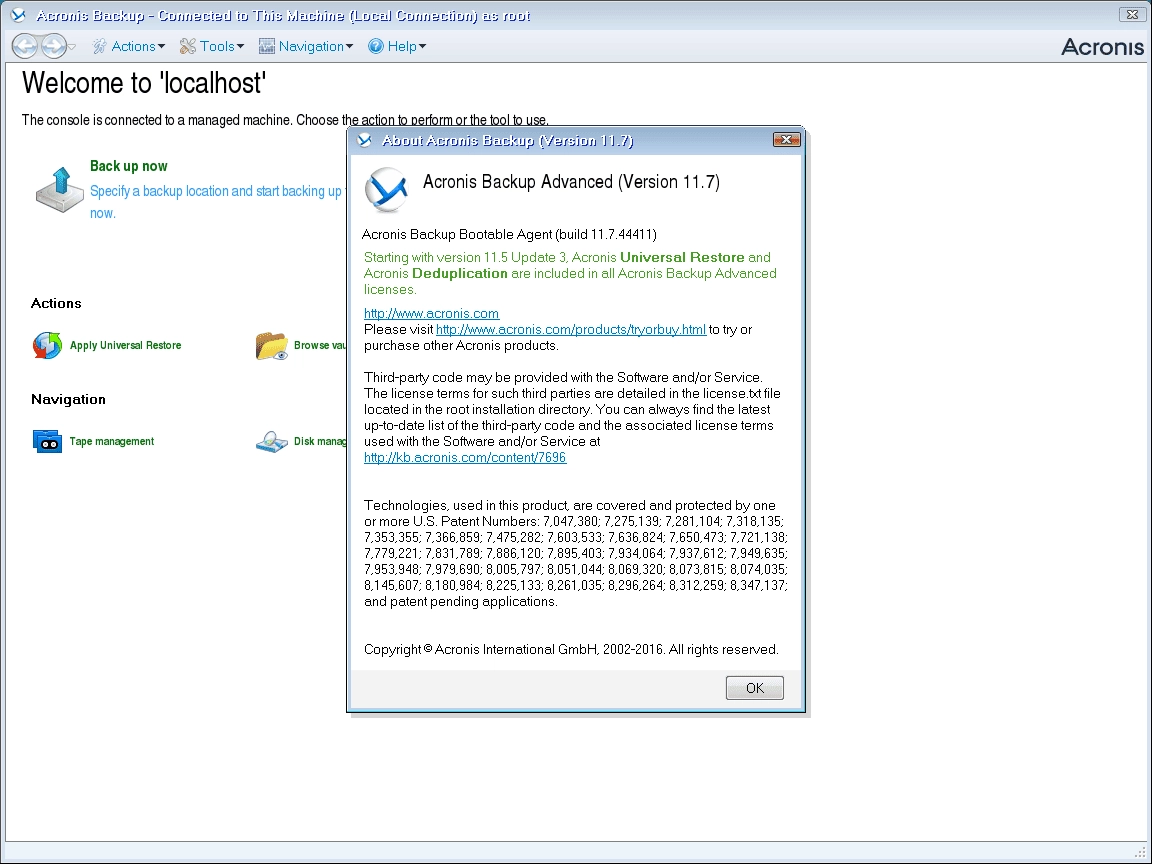Click the Copyright Acronis International GmbH line
Viewport: 1152px width, 864px height.
[x=571, y=649]
